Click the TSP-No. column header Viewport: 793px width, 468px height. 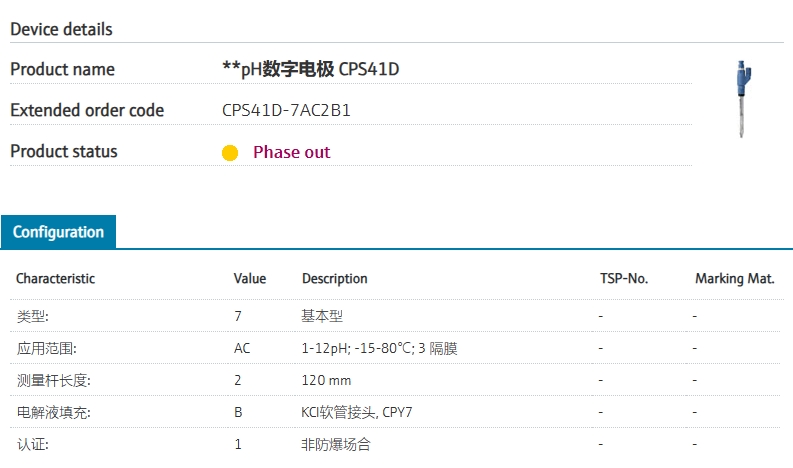click(624, 278)
